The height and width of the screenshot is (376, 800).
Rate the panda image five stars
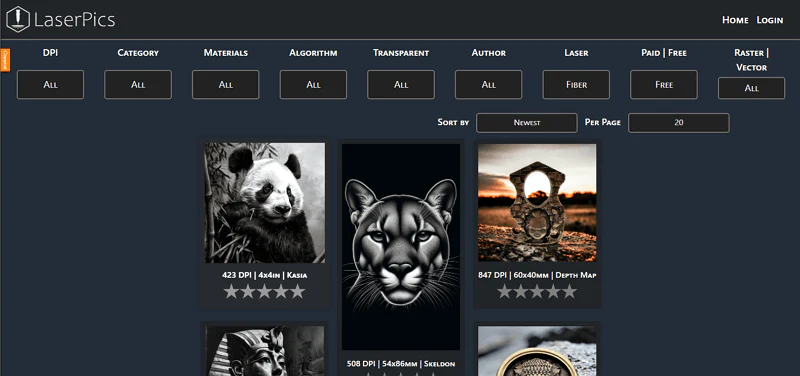pyautogui.click(x=297, y=292)
